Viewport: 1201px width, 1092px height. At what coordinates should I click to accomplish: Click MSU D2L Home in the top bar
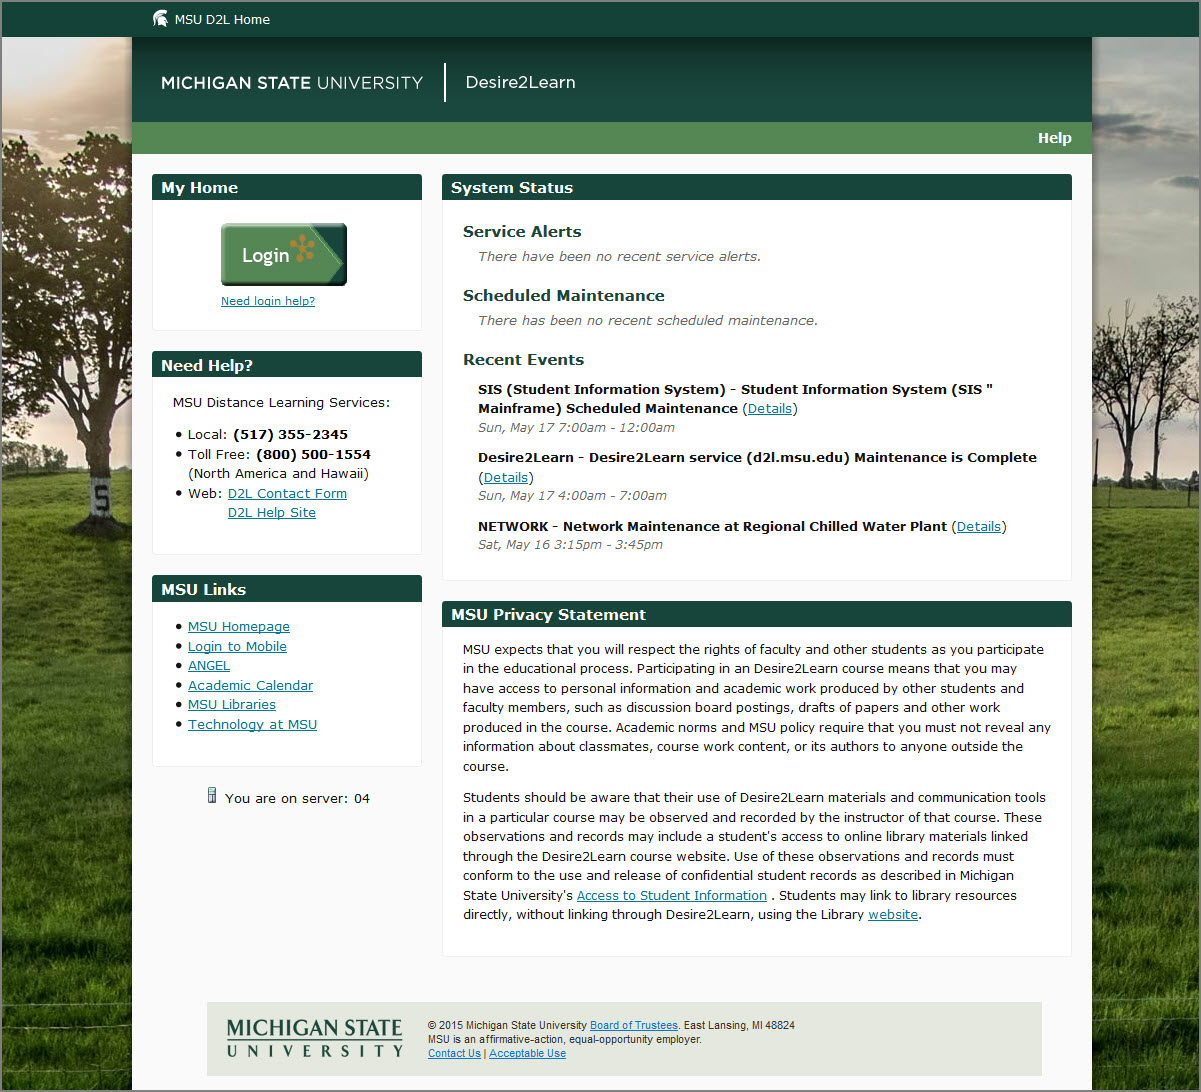point(221,18)
